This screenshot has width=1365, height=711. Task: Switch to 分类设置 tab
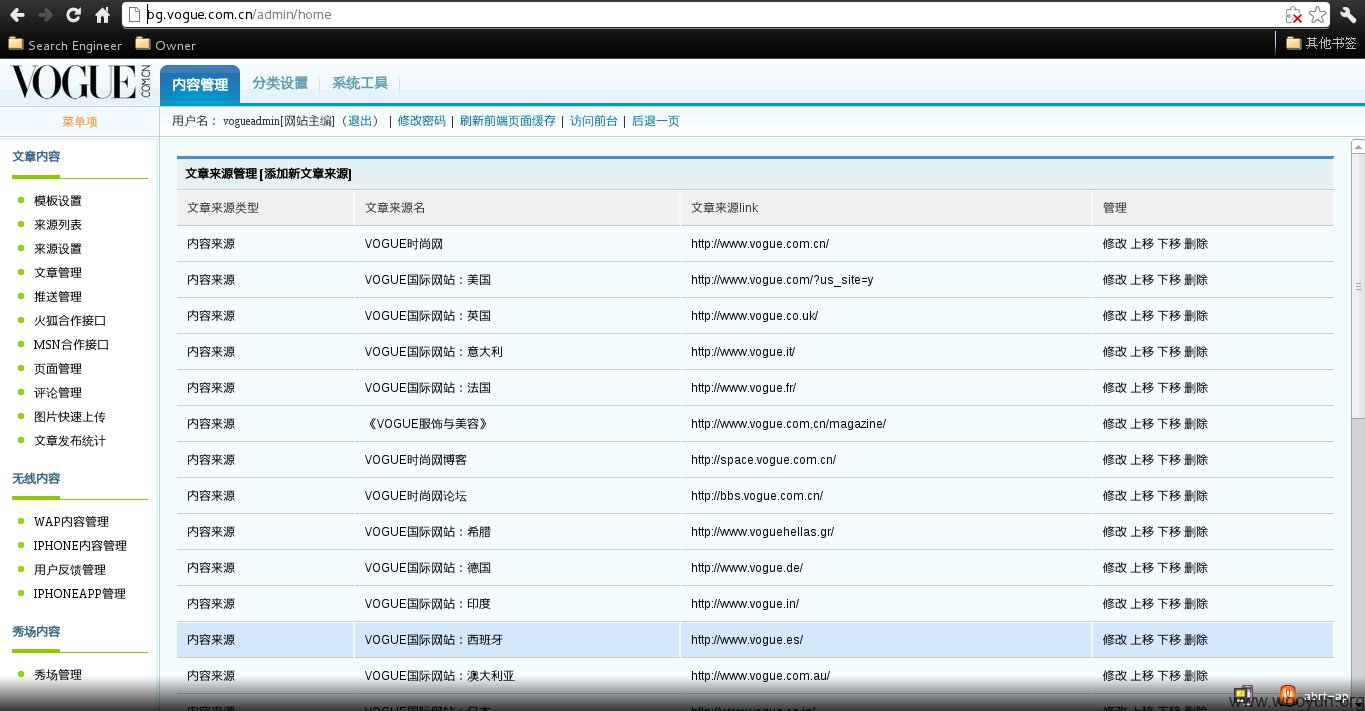[280, 84]
